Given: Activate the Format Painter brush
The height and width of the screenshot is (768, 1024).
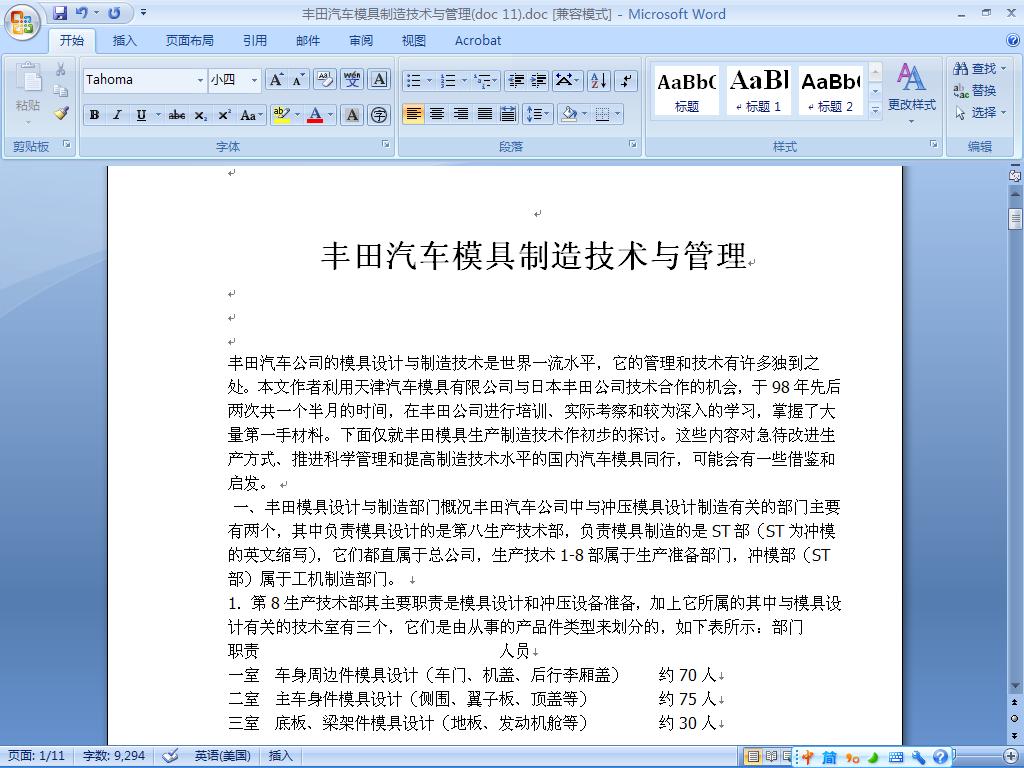Looking at the screenshot, I should [x=61, y=113].
